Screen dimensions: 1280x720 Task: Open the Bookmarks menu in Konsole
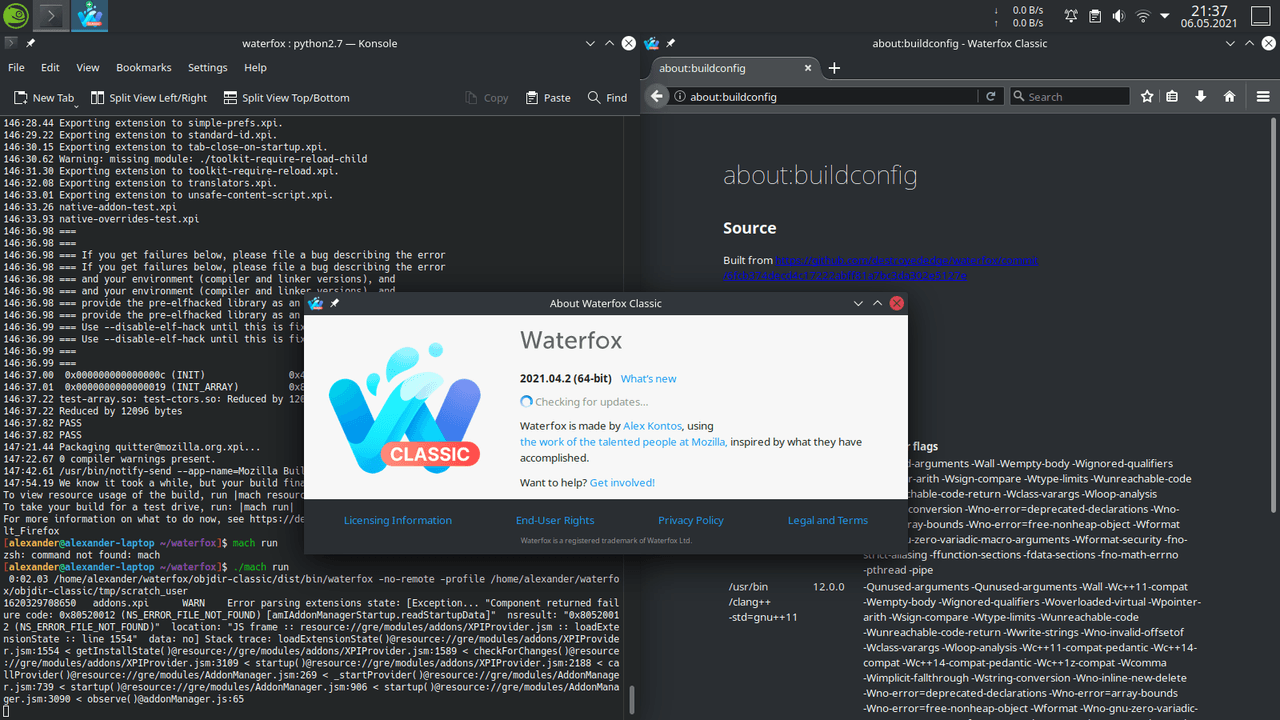pyautogui.click(x=144, y=67)
